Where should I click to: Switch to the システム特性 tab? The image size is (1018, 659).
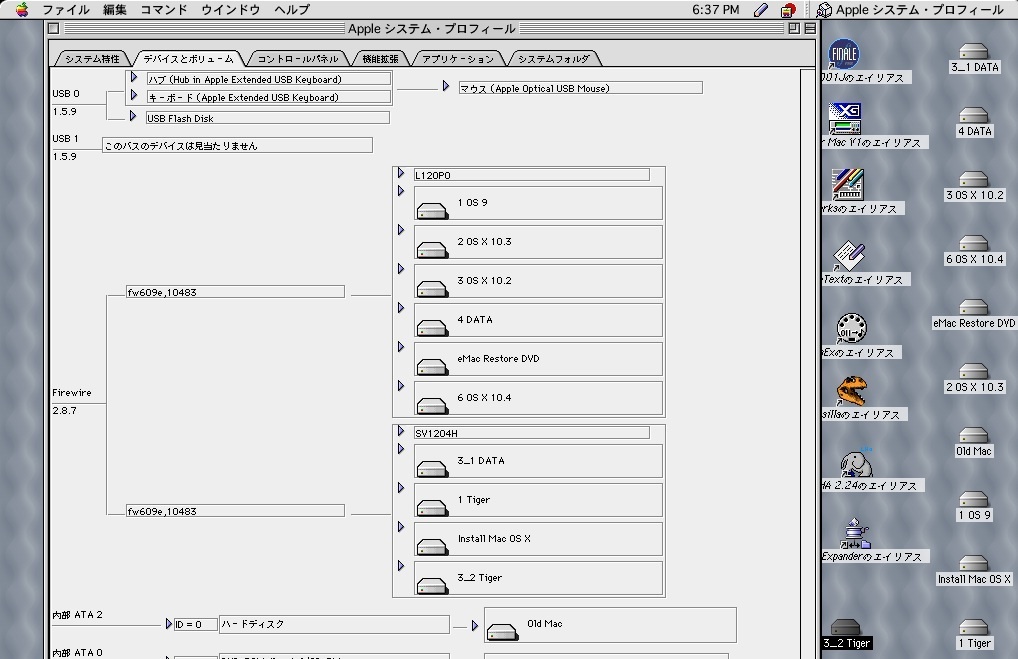coord(92,59)
